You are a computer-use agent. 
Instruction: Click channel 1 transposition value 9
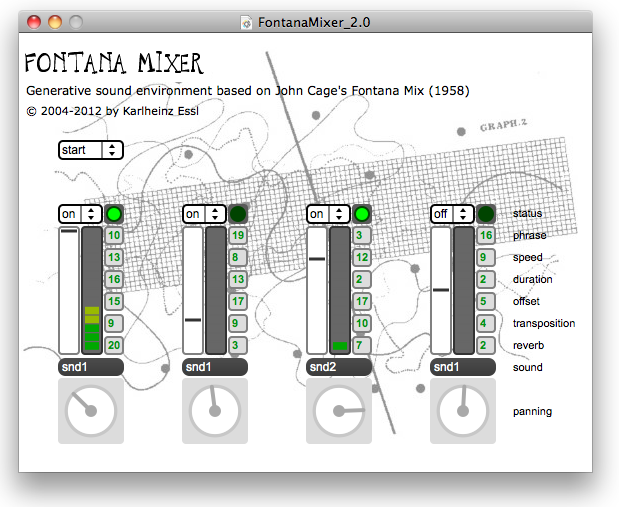coord(114,323)
